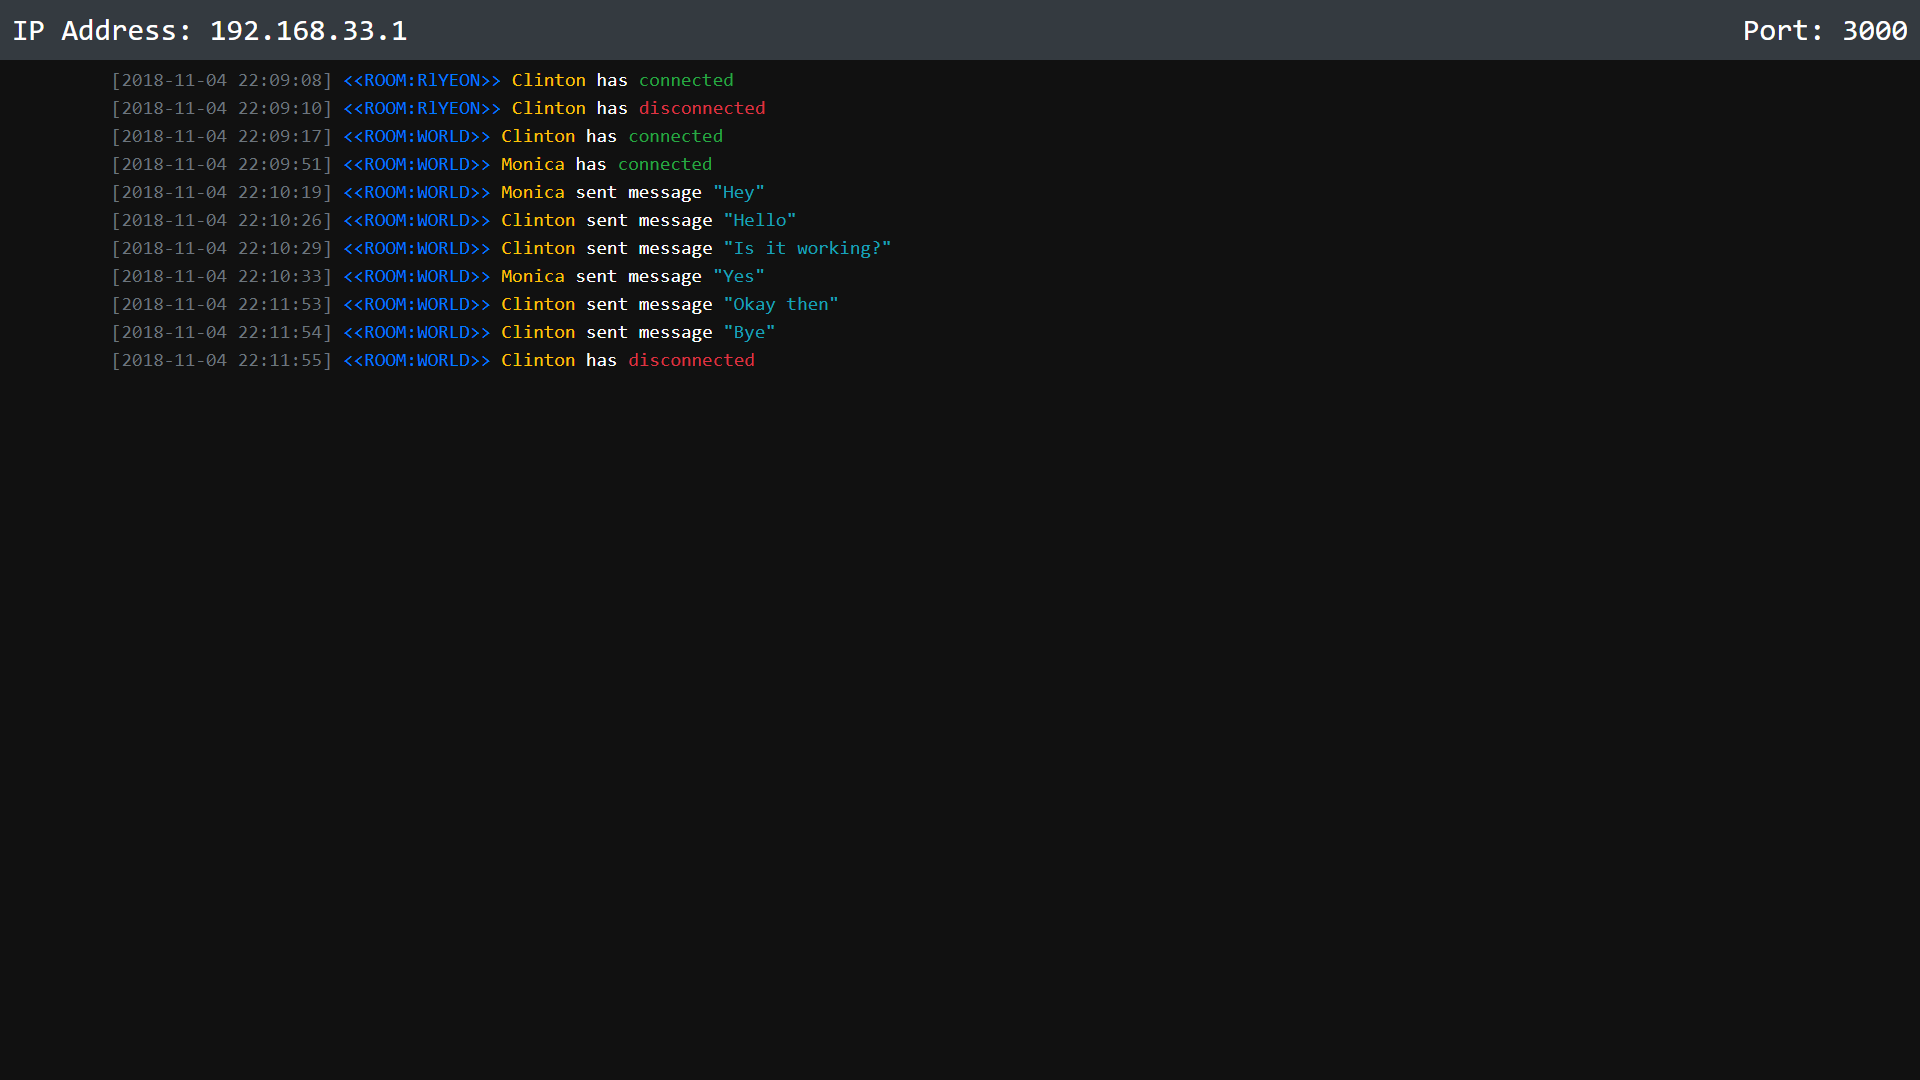Screen dimensions: 1920x1080
Task: Click the "Hey" message text
Action: click(x=738, y=192)
